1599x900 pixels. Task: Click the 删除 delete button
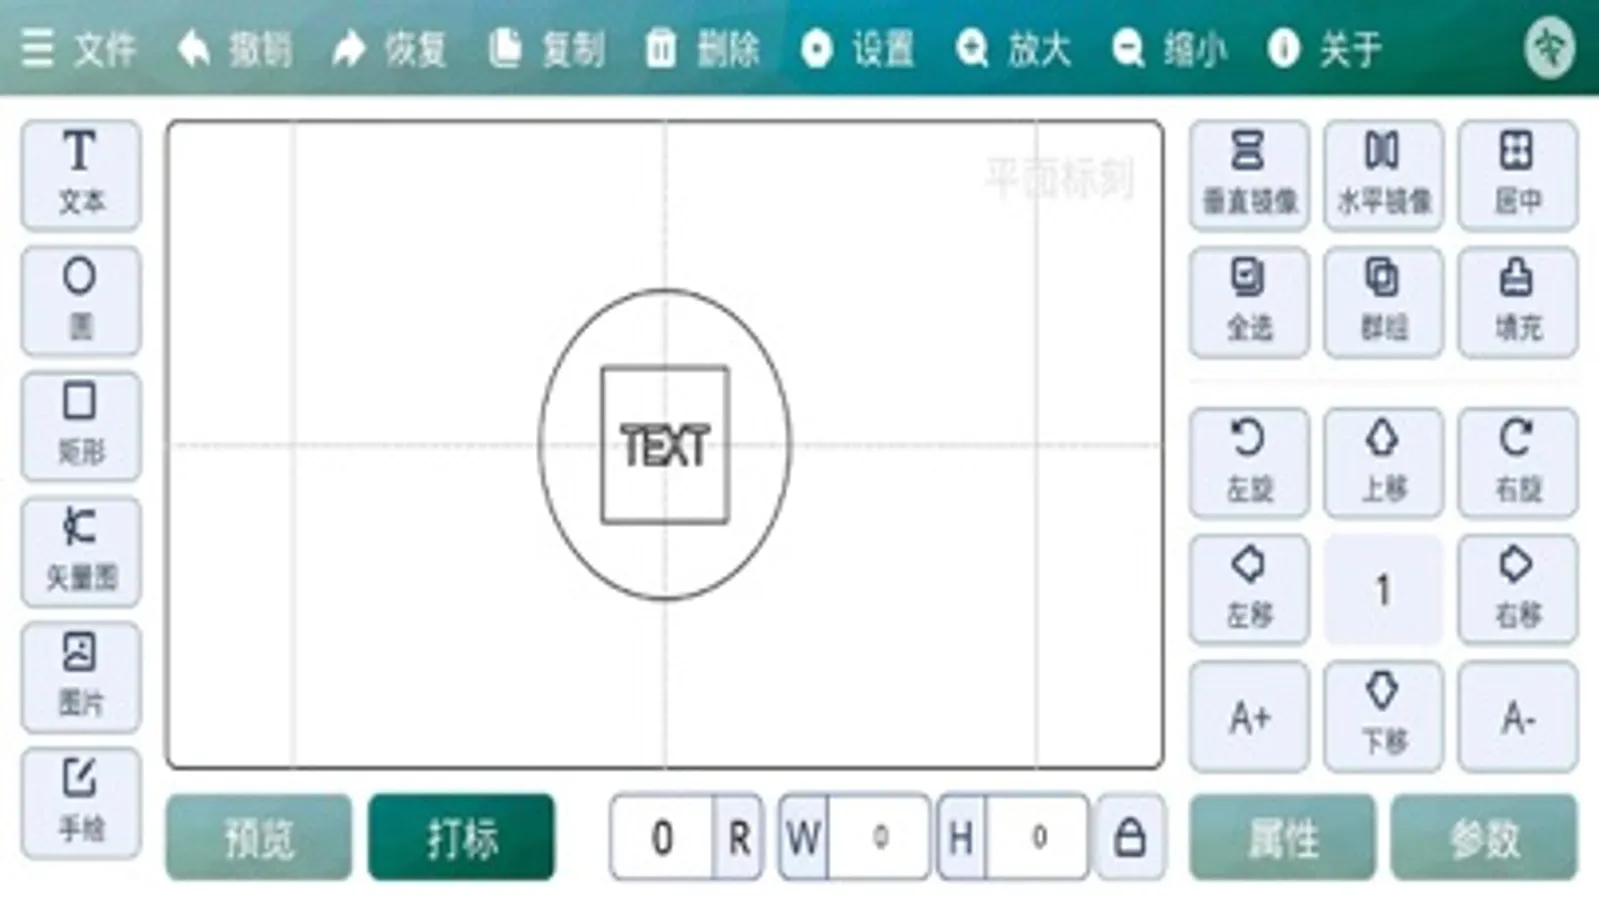click(x=702, y=48)
